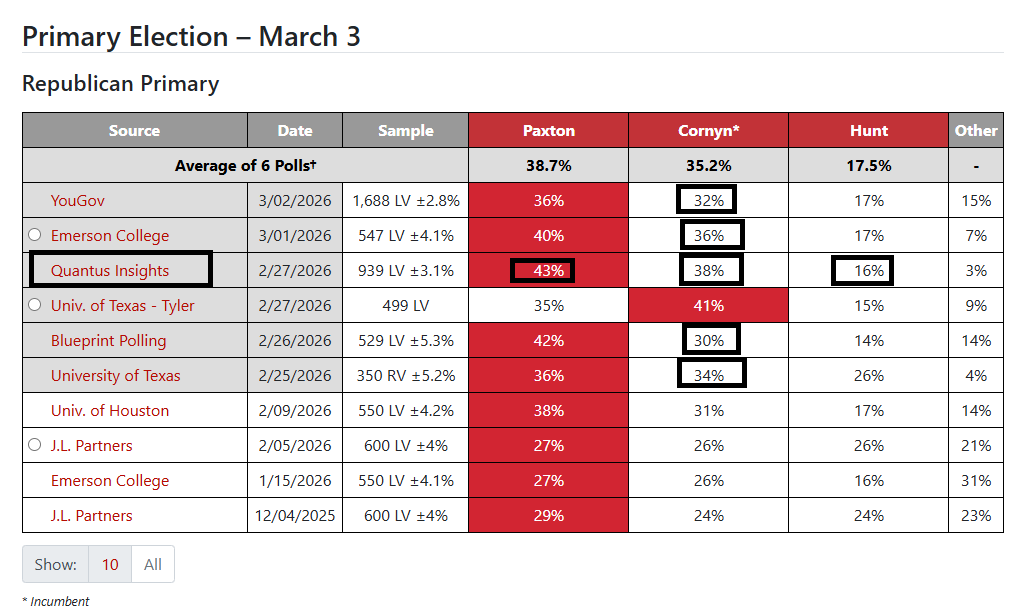Show 10 polls with the 10 button
Screen dimensions: 1009x616
click(x=110, y=565)
